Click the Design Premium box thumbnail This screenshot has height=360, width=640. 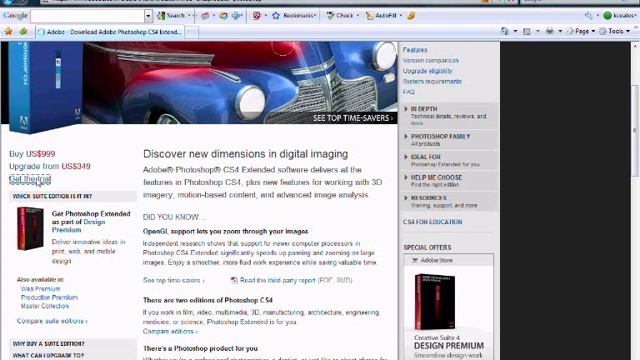pos(30,229)
